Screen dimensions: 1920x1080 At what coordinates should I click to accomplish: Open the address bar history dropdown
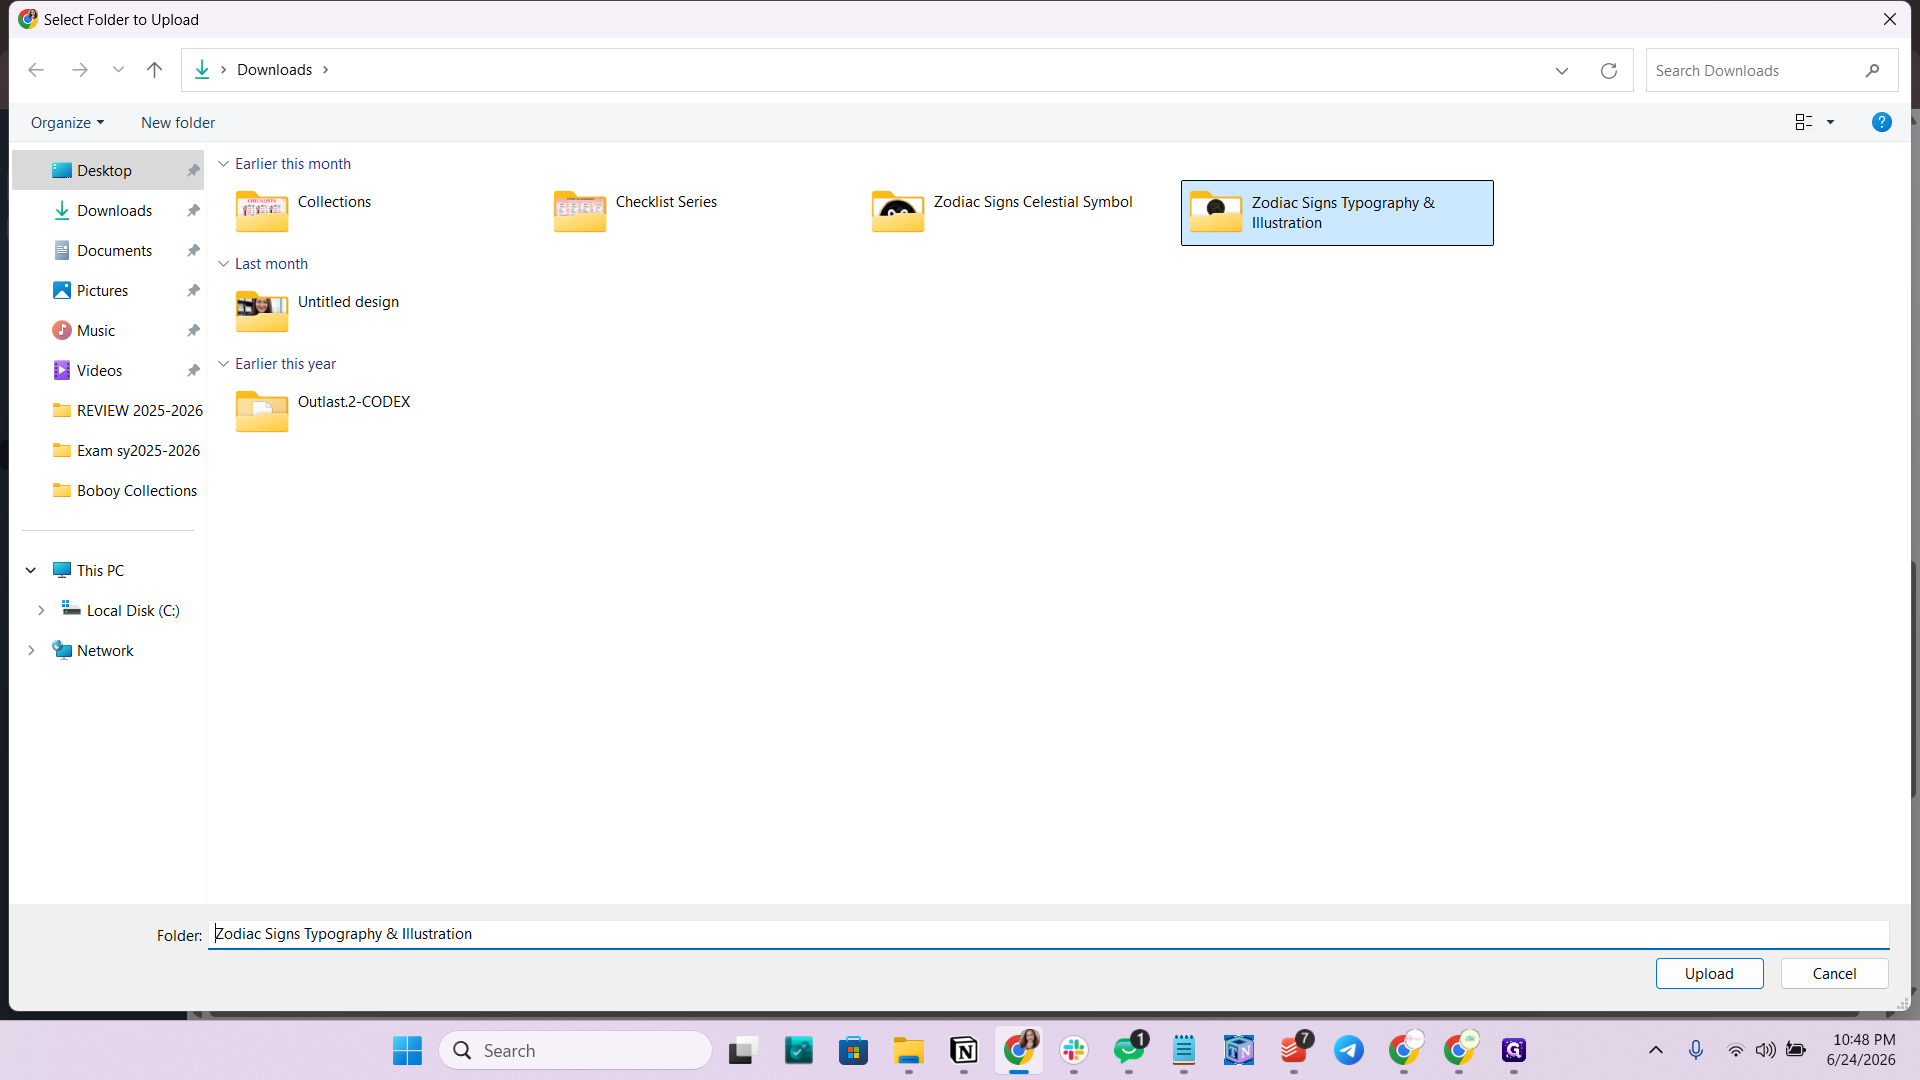click(1561, 71)
